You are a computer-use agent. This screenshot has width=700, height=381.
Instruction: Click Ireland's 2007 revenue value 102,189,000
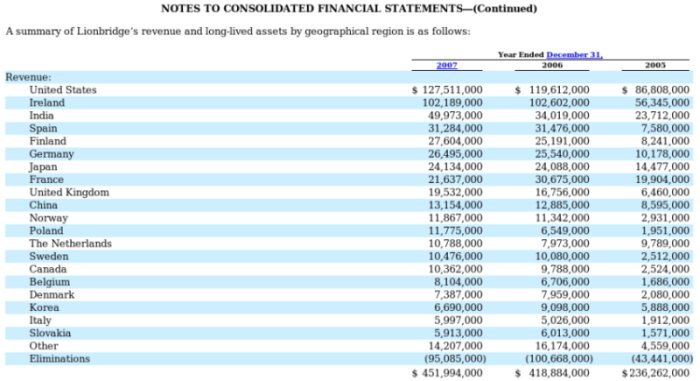[x=452, y=103]
